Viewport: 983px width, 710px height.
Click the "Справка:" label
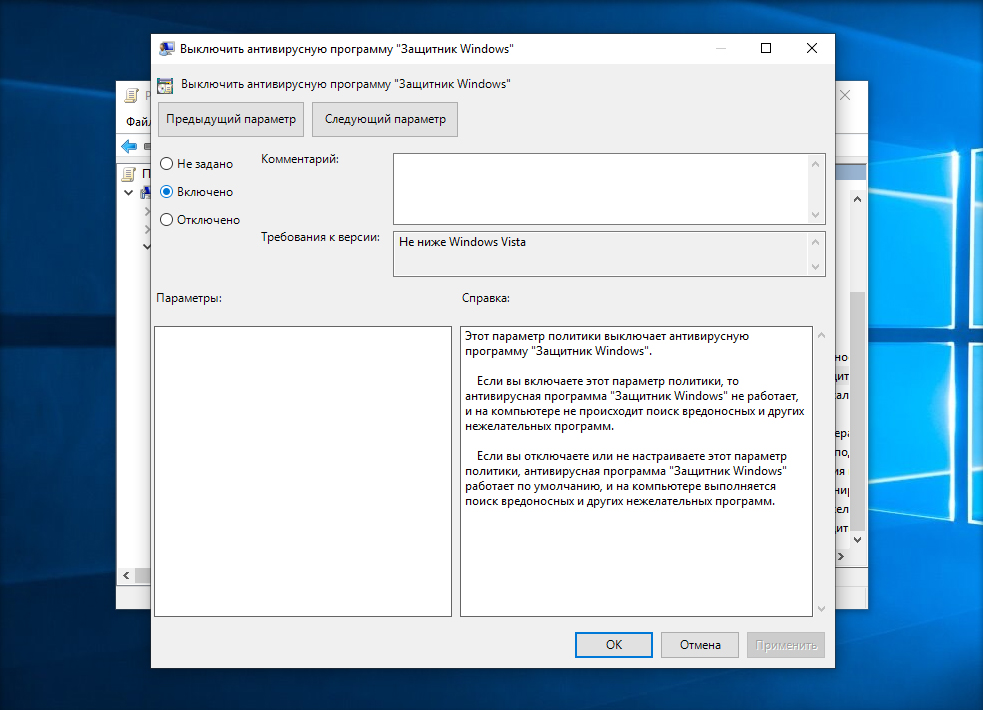tap(486, 298)
